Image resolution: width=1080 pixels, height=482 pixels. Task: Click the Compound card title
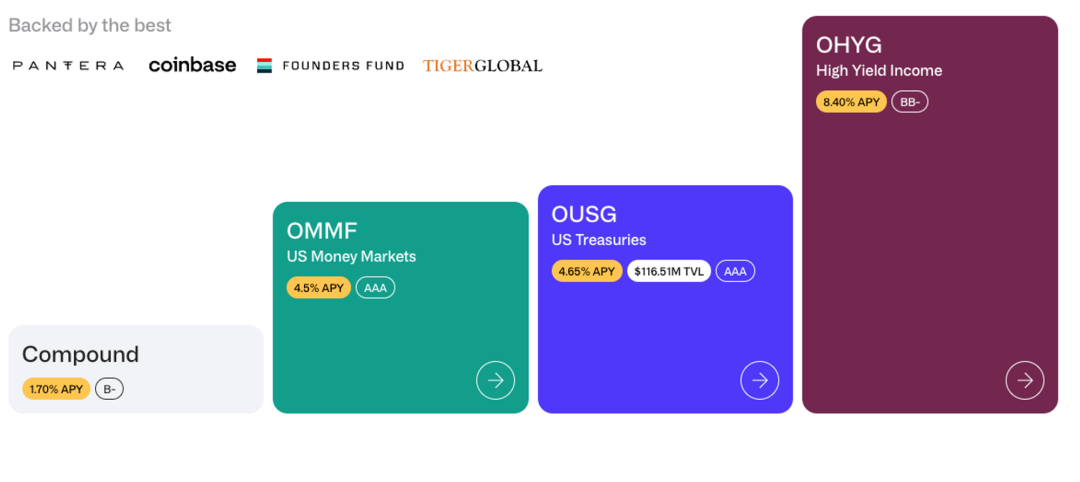pyautogui.click(x=80, y=354)
